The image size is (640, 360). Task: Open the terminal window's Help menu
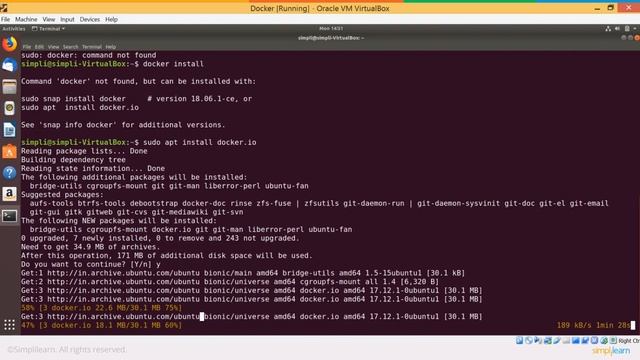coord(111,47)
